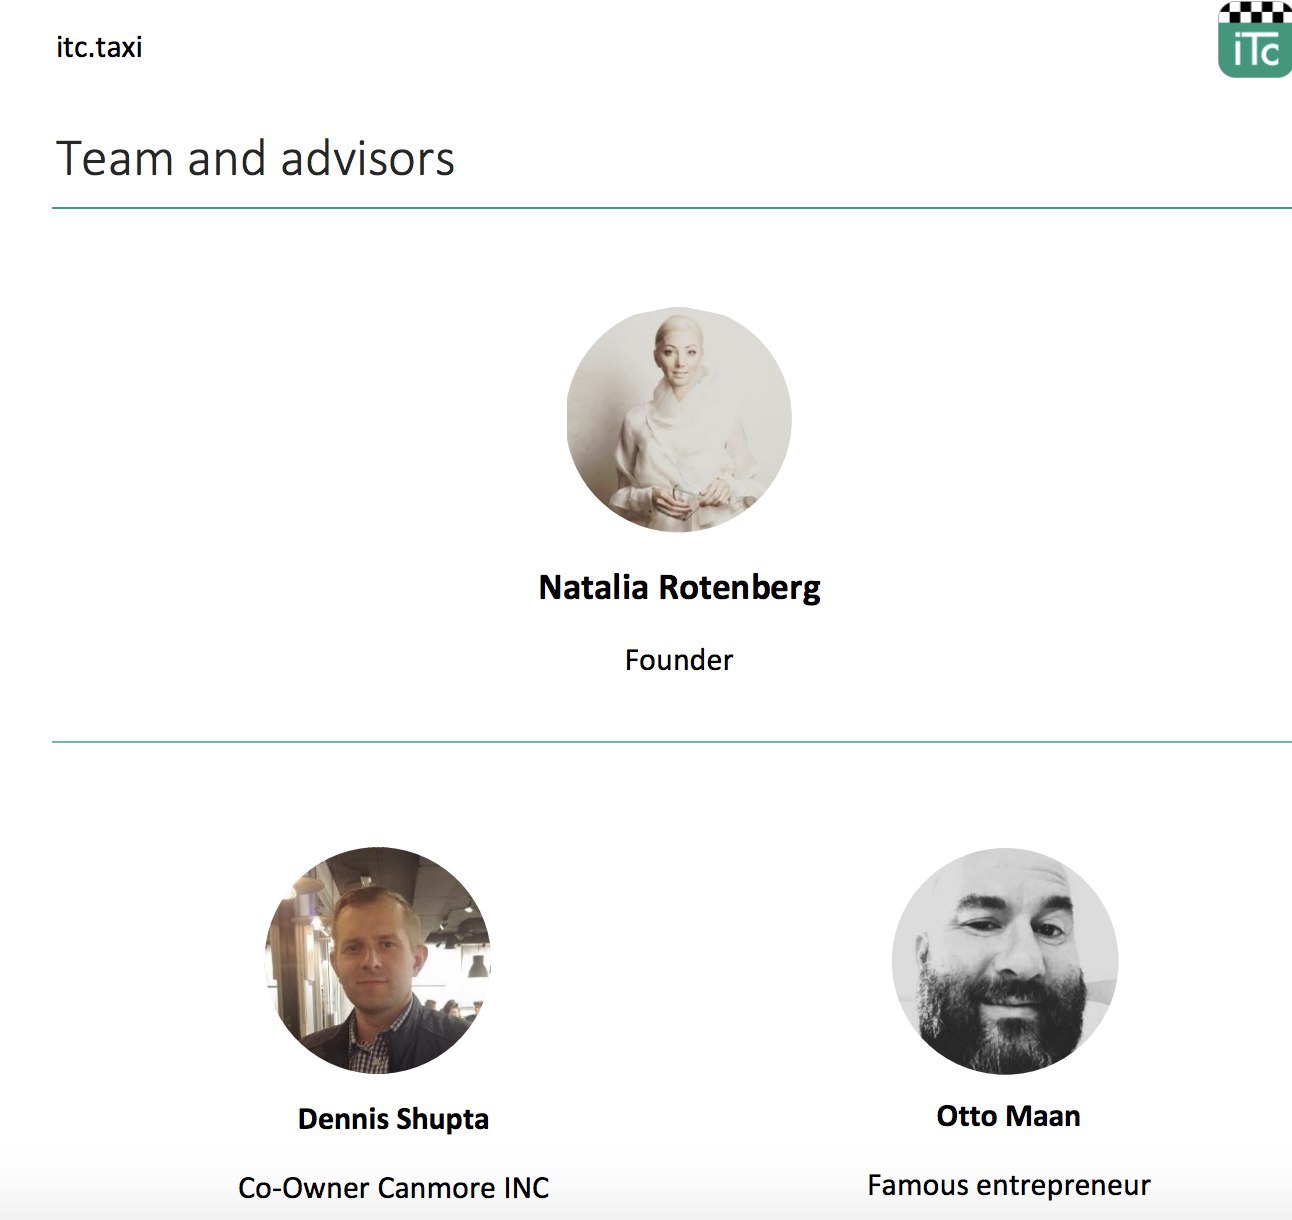Image resolution: width=1292 pixels, height=1220 pixels.
Task: Click the Founder title text
Action: [x=679, y=660]
